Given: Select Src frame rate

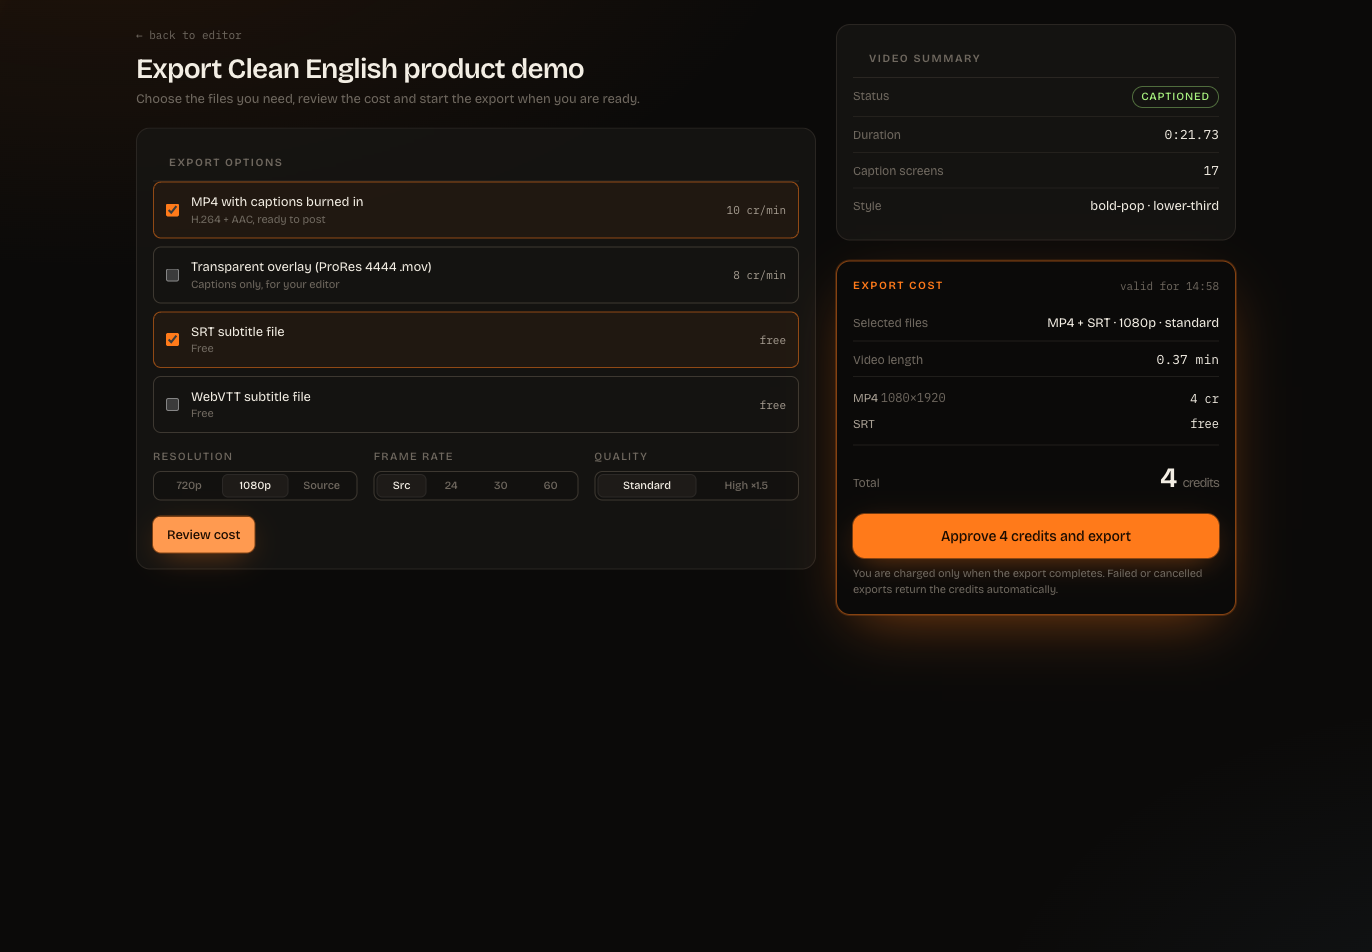Looking at the screenshot, I should tap(401, 485).
